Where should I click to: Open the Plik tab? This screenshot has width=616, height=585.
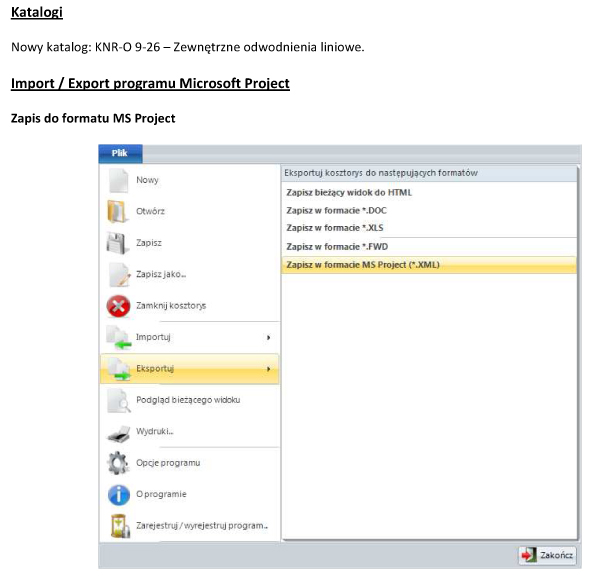coord(120,154)
